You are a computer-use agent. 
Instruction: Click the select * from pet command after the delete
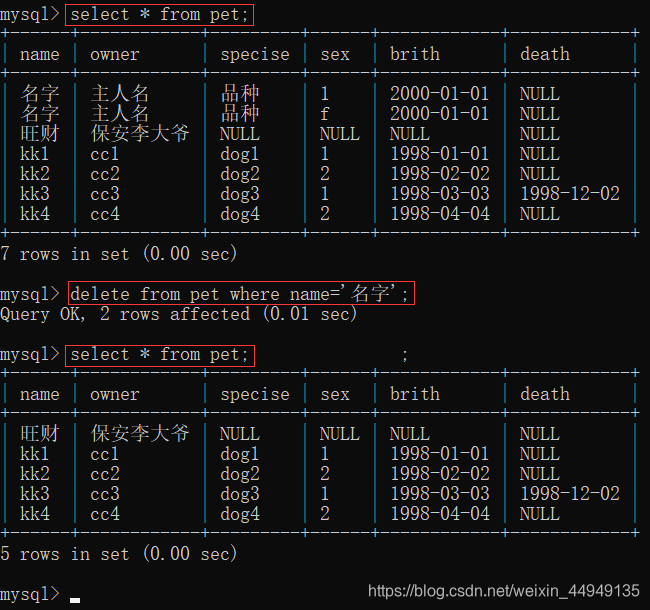pyautogui.click(x=160, y=355)
